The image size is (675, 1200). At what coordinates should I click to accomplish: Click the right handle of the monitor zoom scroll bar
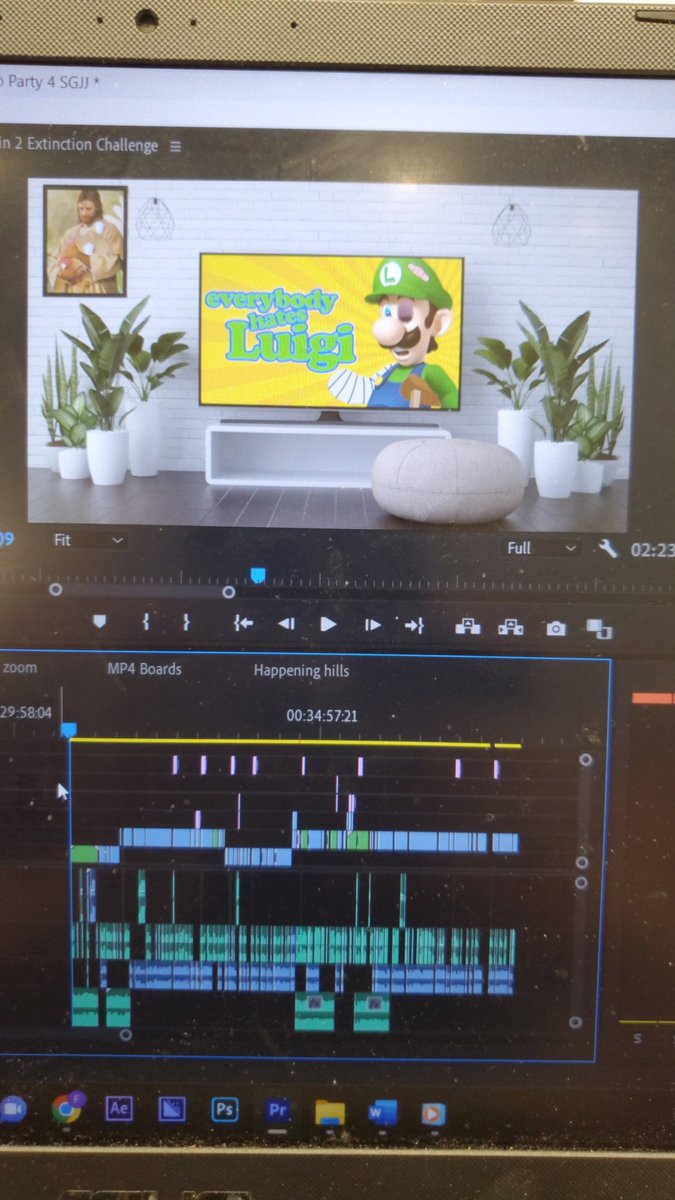(228, 592)
